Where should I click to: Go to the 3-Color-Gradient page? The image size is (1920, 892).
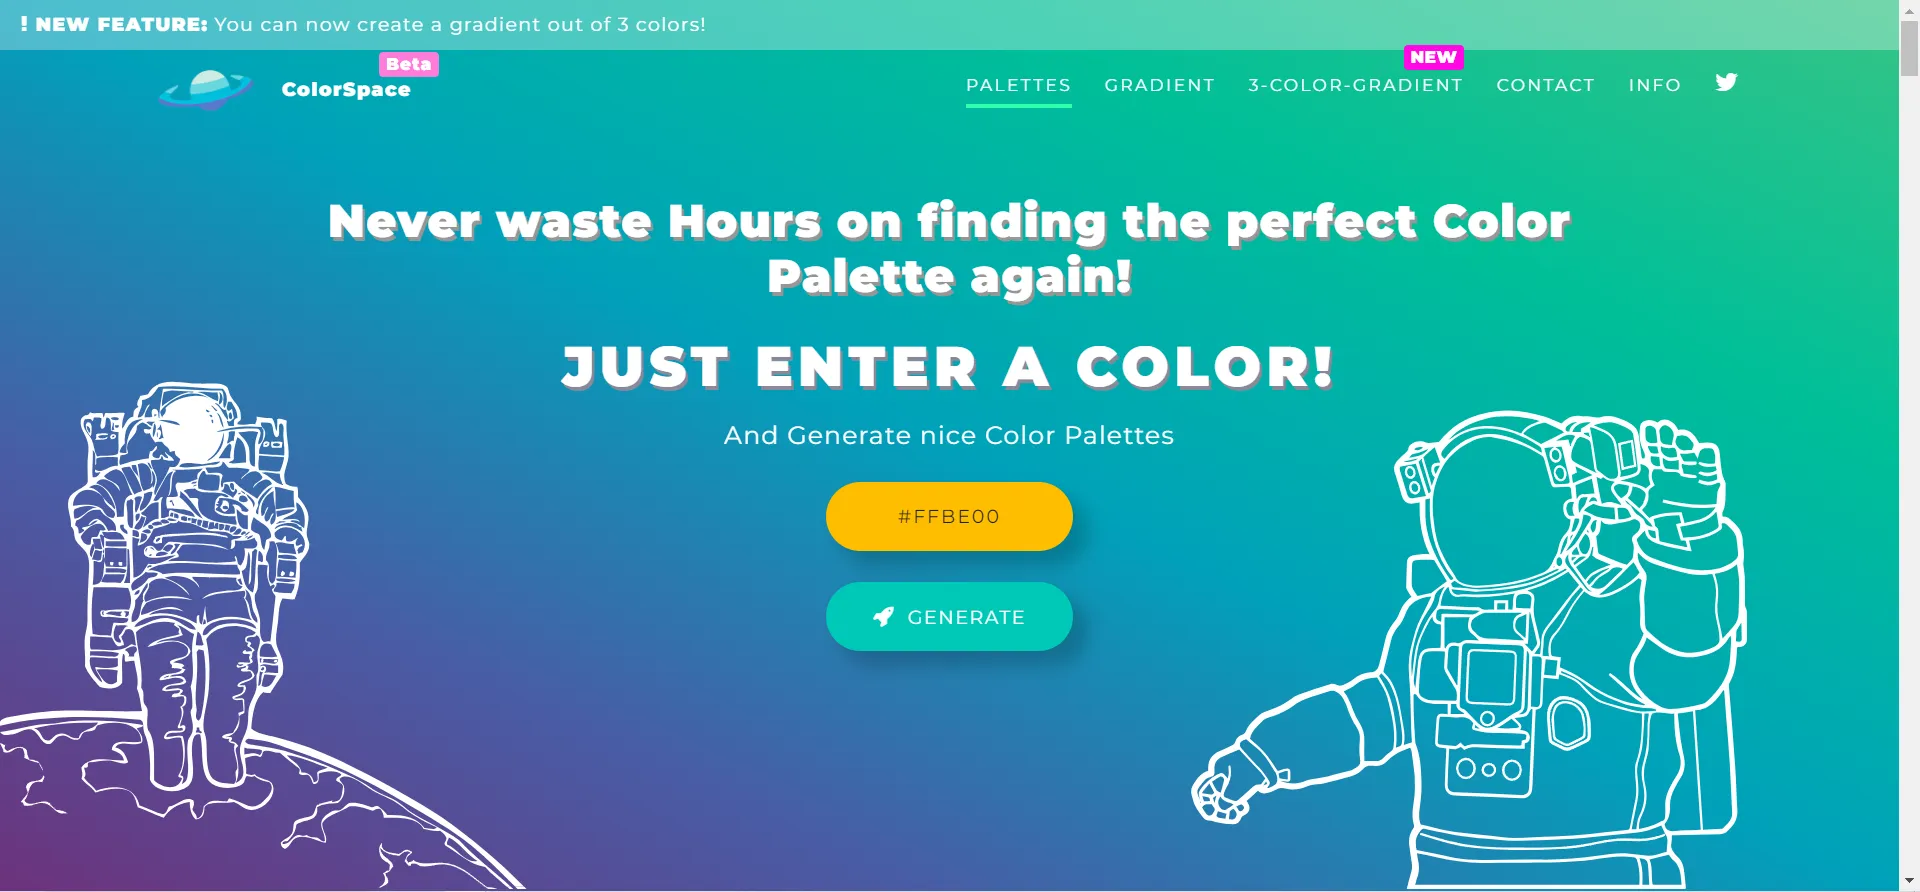click(x=1355, y=86)
